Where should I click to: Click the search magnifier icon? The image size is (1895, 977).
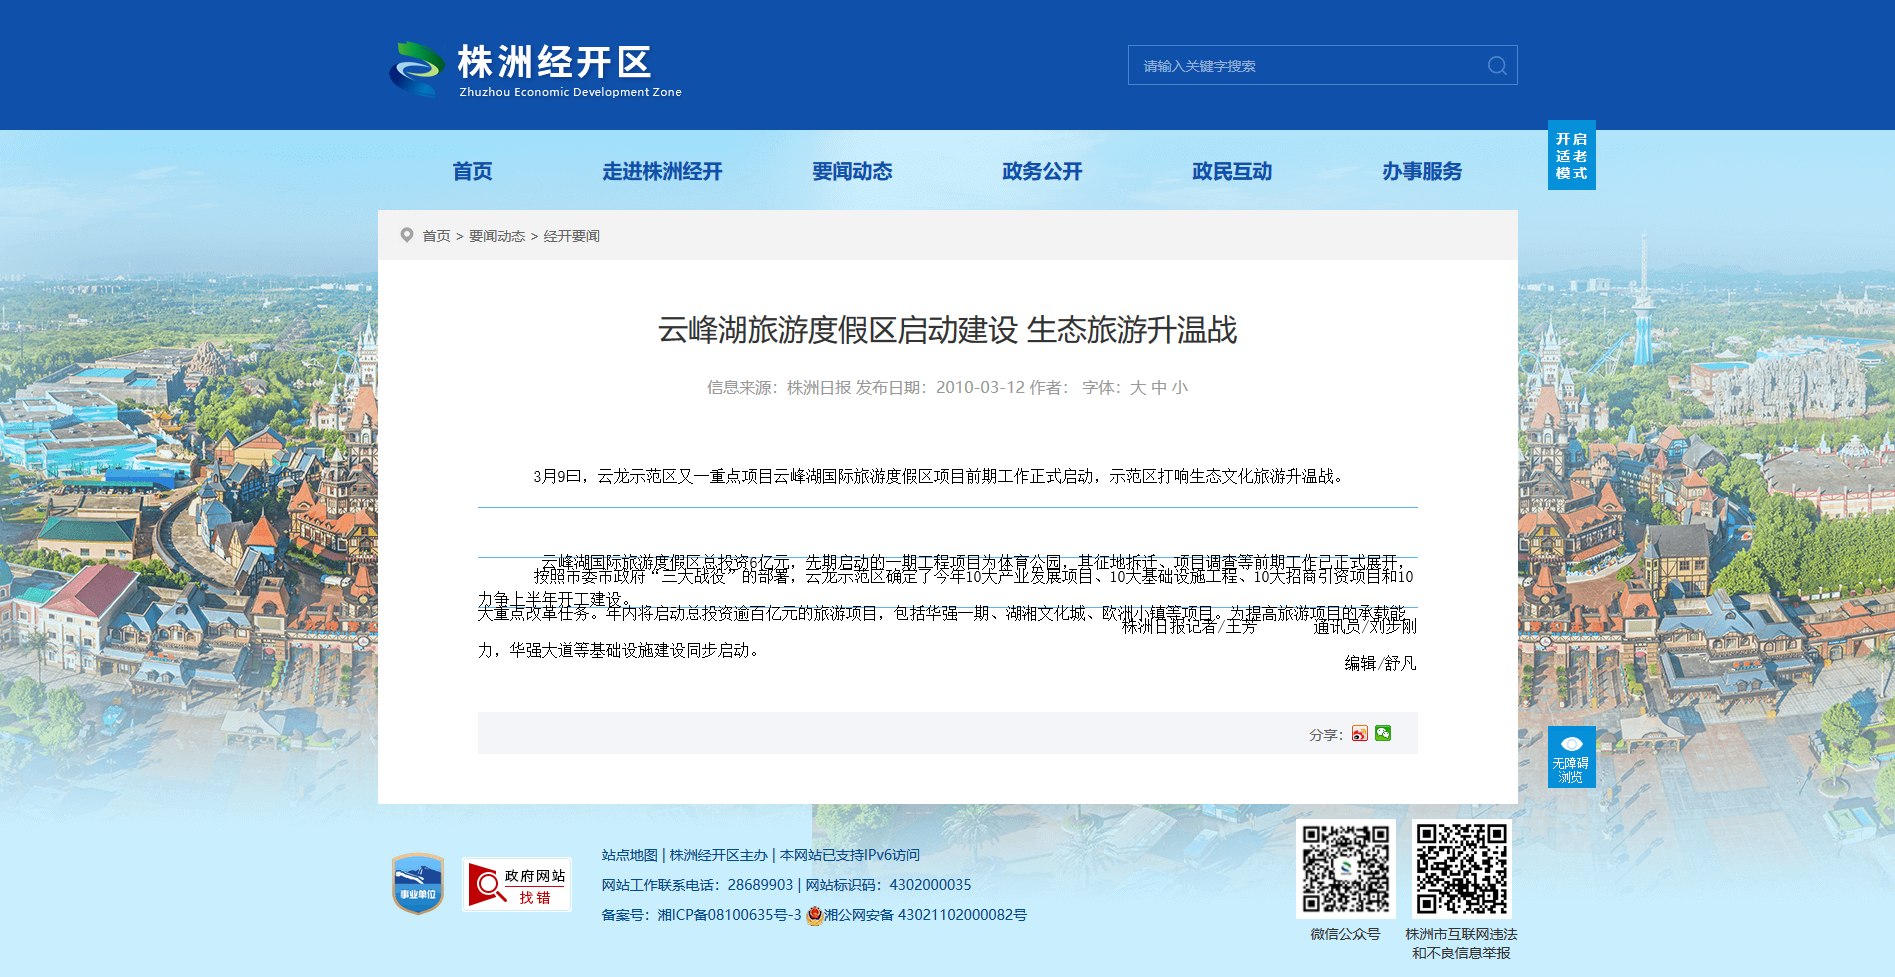click(x=1496, y=66)
